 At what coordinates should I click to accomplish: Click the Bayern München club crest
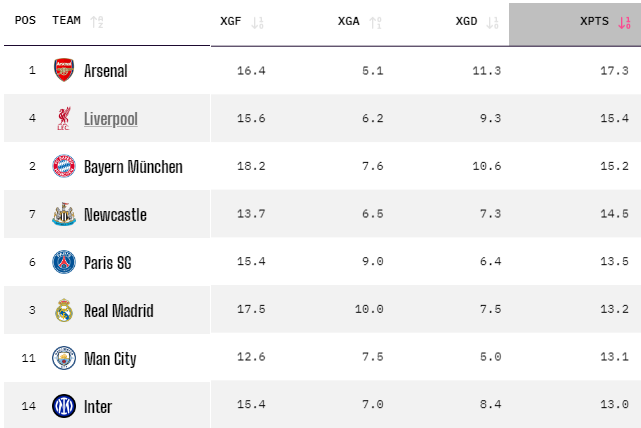click(x=64, y=166)
